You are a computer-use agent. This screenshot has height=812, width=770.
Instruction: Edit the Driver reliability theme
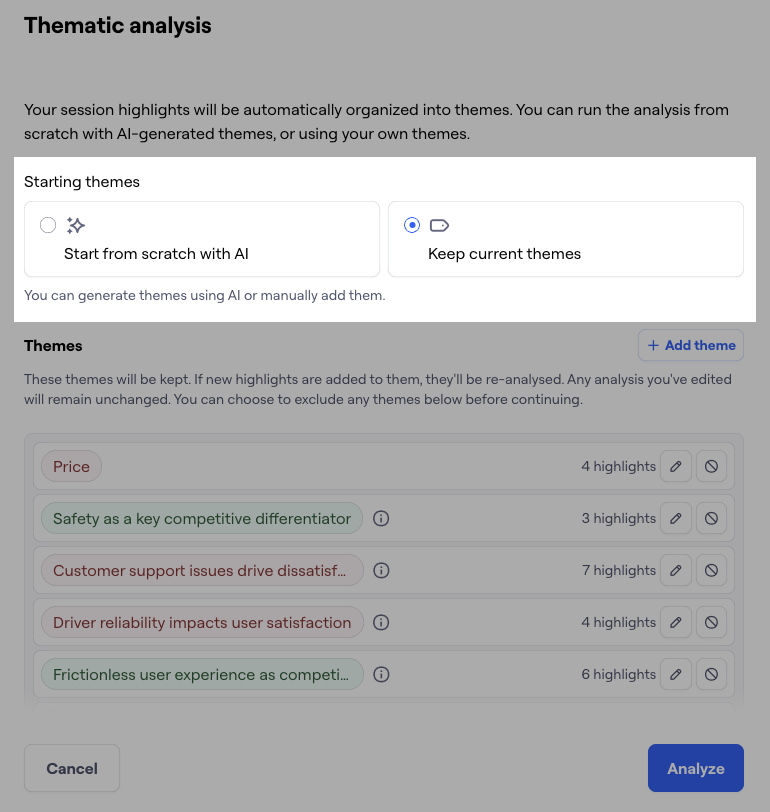pos(676,622)
